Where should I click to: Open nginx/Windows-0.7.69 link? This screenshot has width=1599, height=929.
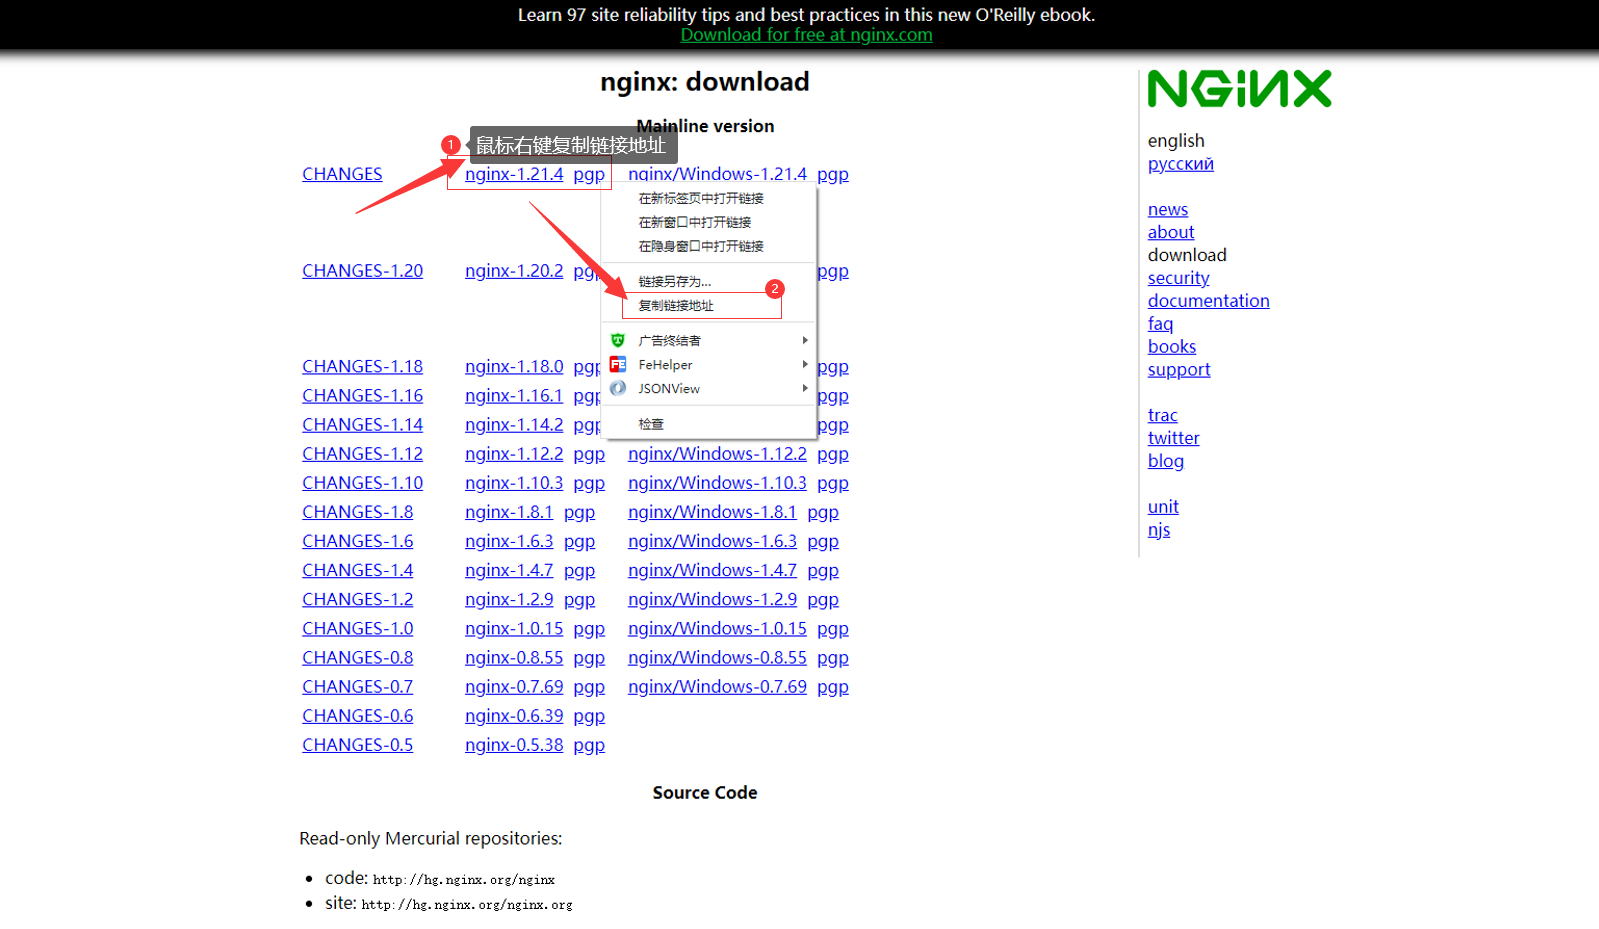click(x=717, y=687)
